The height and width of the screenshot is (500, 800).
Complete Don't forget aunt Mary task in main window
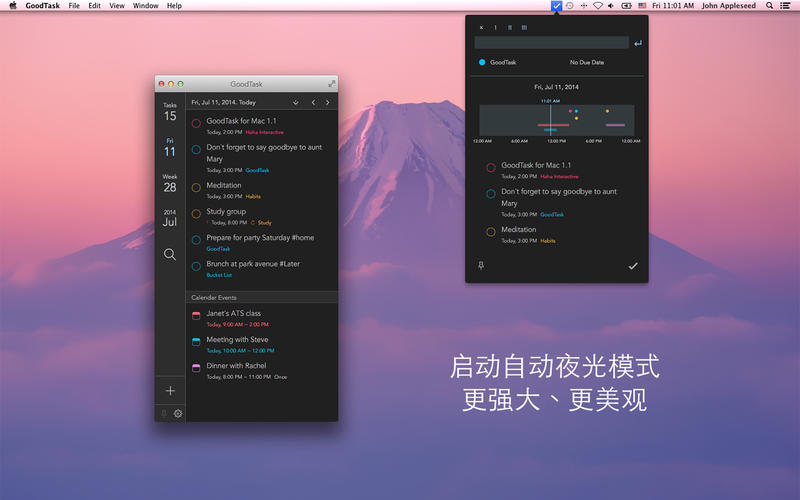196,149
